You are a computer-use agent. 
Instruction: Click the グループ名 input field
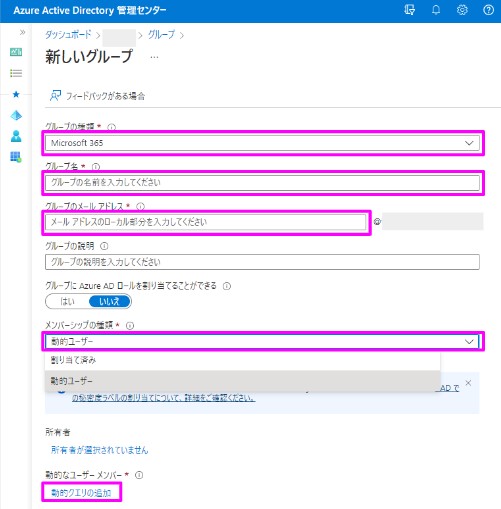(263, 183)
